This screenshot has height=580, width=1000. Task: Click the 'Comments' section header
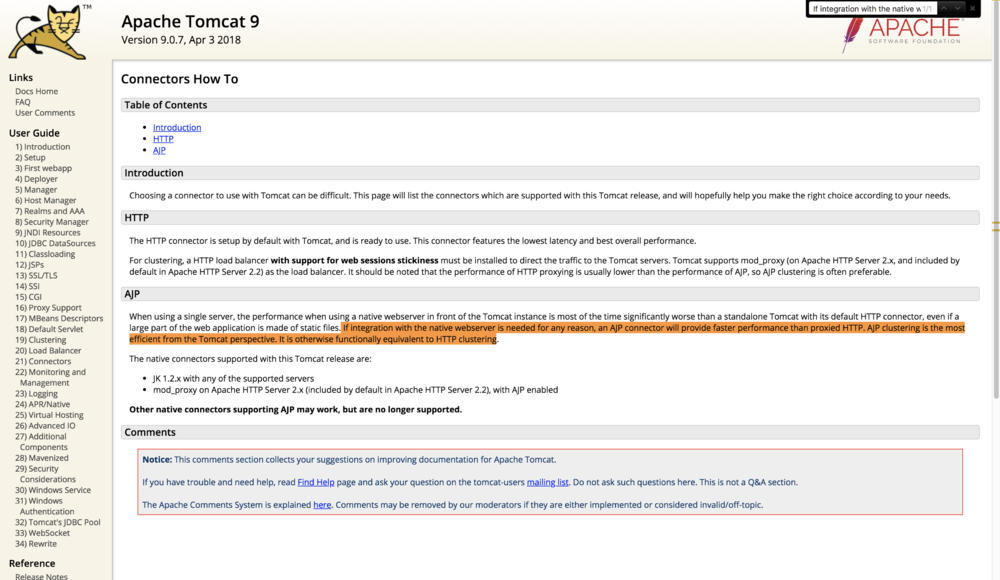click(x=550, y=432)
